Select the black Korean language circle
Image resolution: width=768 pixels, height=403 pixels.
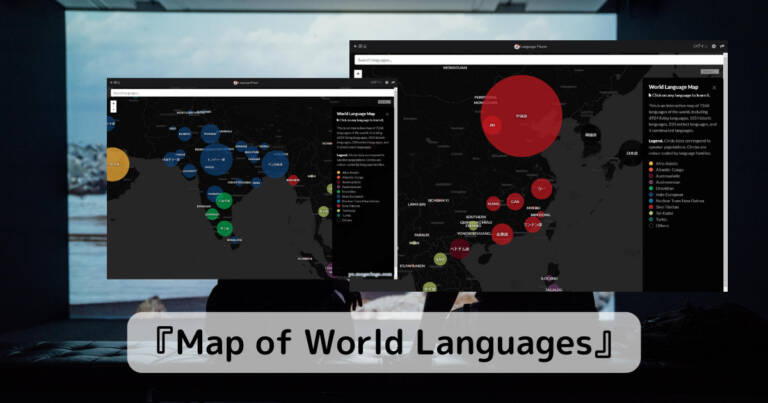pos(591,135)
